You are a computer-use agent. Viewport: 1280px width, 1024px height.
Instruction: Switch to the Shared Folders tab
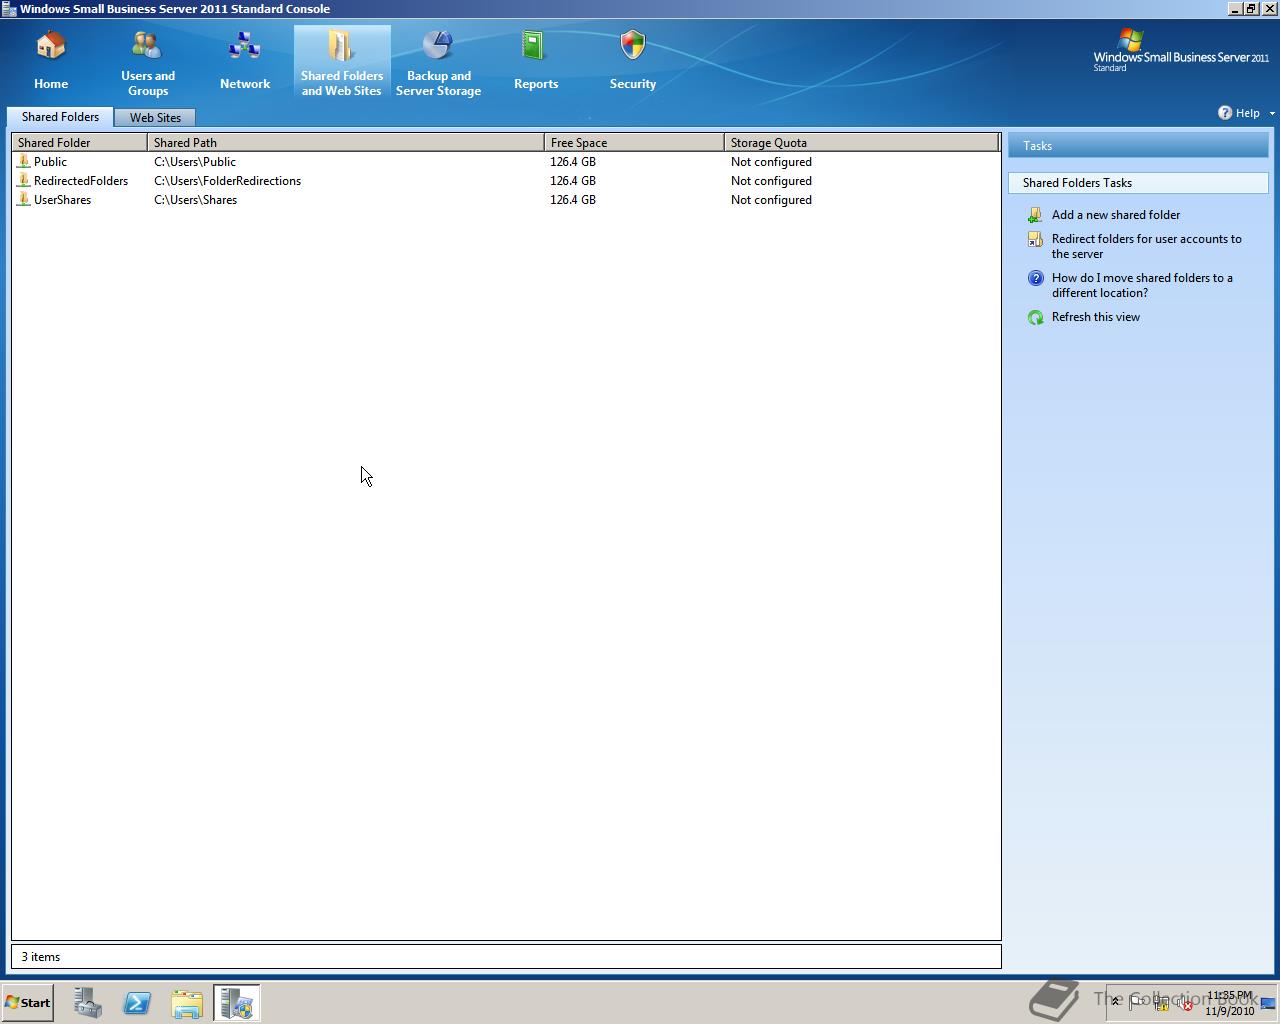point(60,117)
